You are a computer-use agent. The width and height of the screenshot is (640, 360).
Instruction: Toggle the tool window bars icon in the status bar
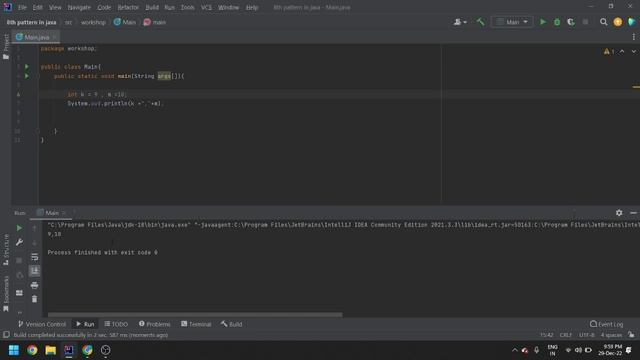(6, 335)
